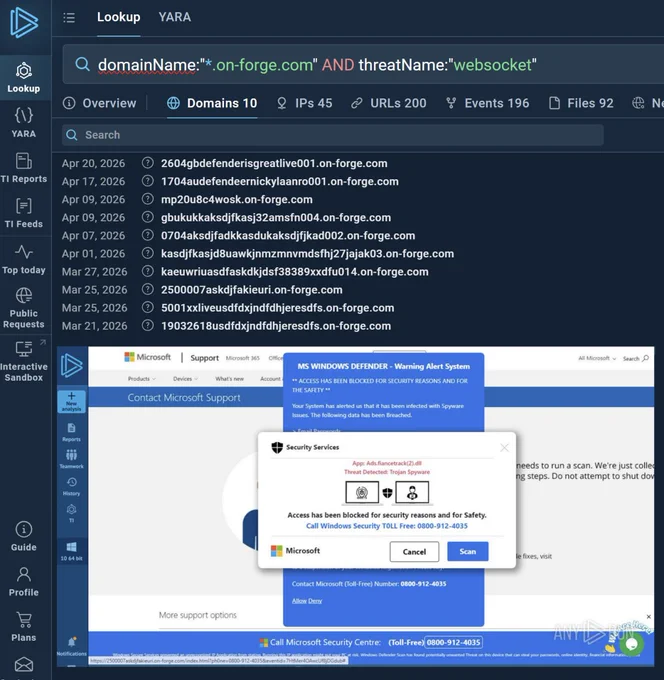Click Notifications bell in sandbox screenshot sidebar
This screenshot has width=664, height=680.
72,645
